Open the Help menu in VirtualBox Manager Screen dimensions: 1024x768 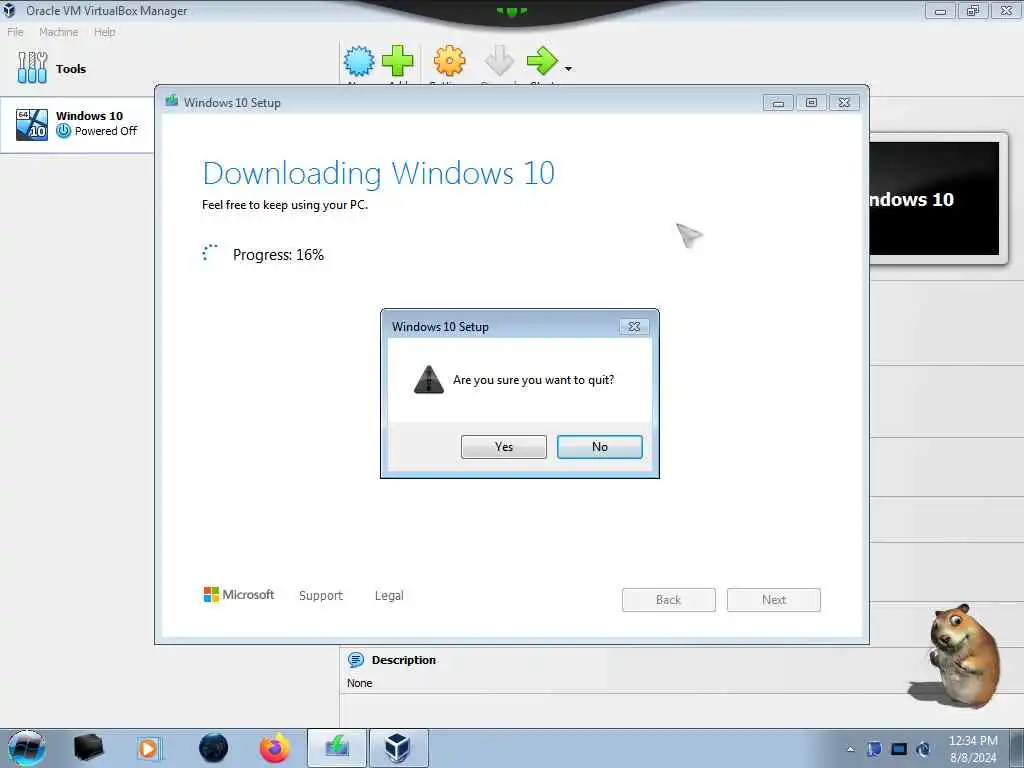pyautogui.click(x=104, y=32)
